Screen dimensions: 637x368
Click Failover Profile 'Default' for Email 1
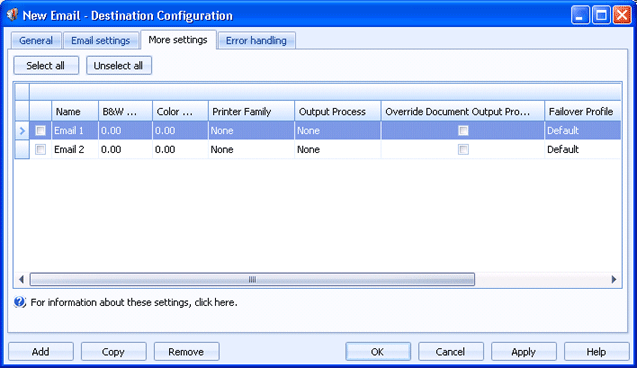583,131
